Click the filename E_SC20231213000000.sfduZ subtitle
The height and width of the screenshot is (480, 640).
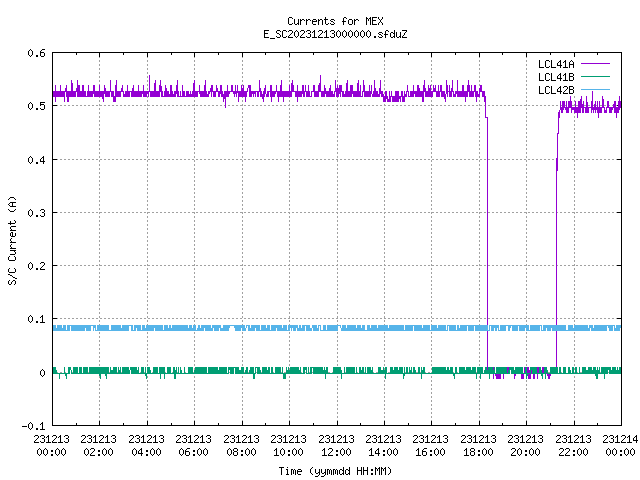(x=335, y=34)
